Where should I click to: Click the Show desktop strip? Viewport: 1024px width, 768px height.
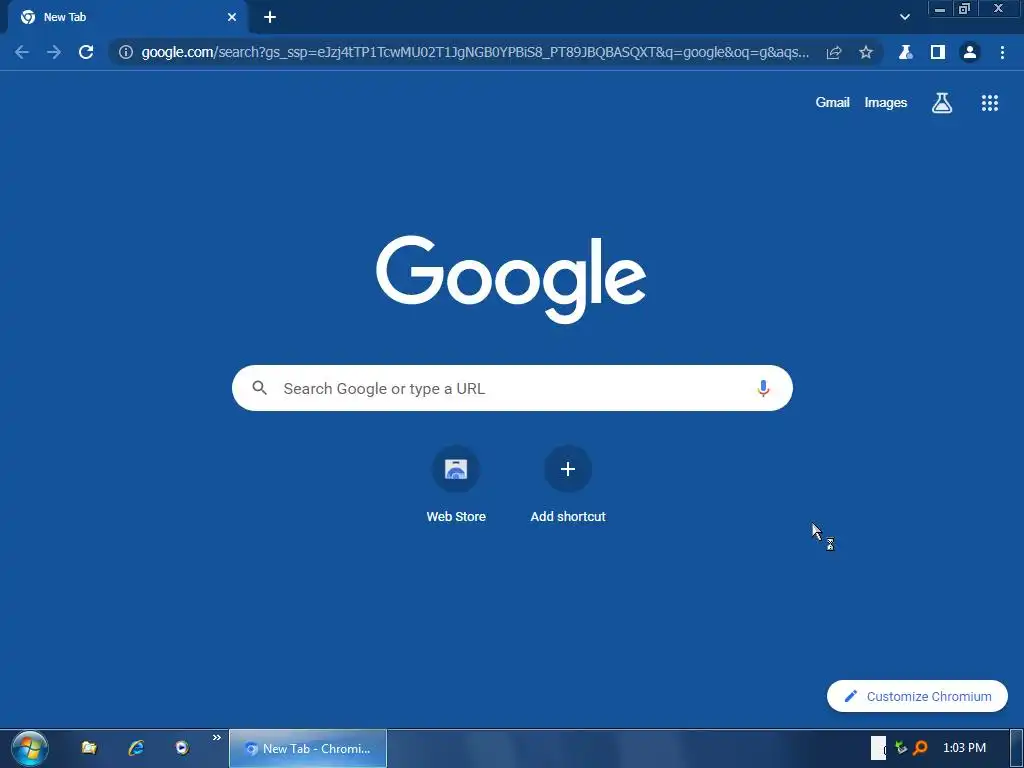point(1017,748)
